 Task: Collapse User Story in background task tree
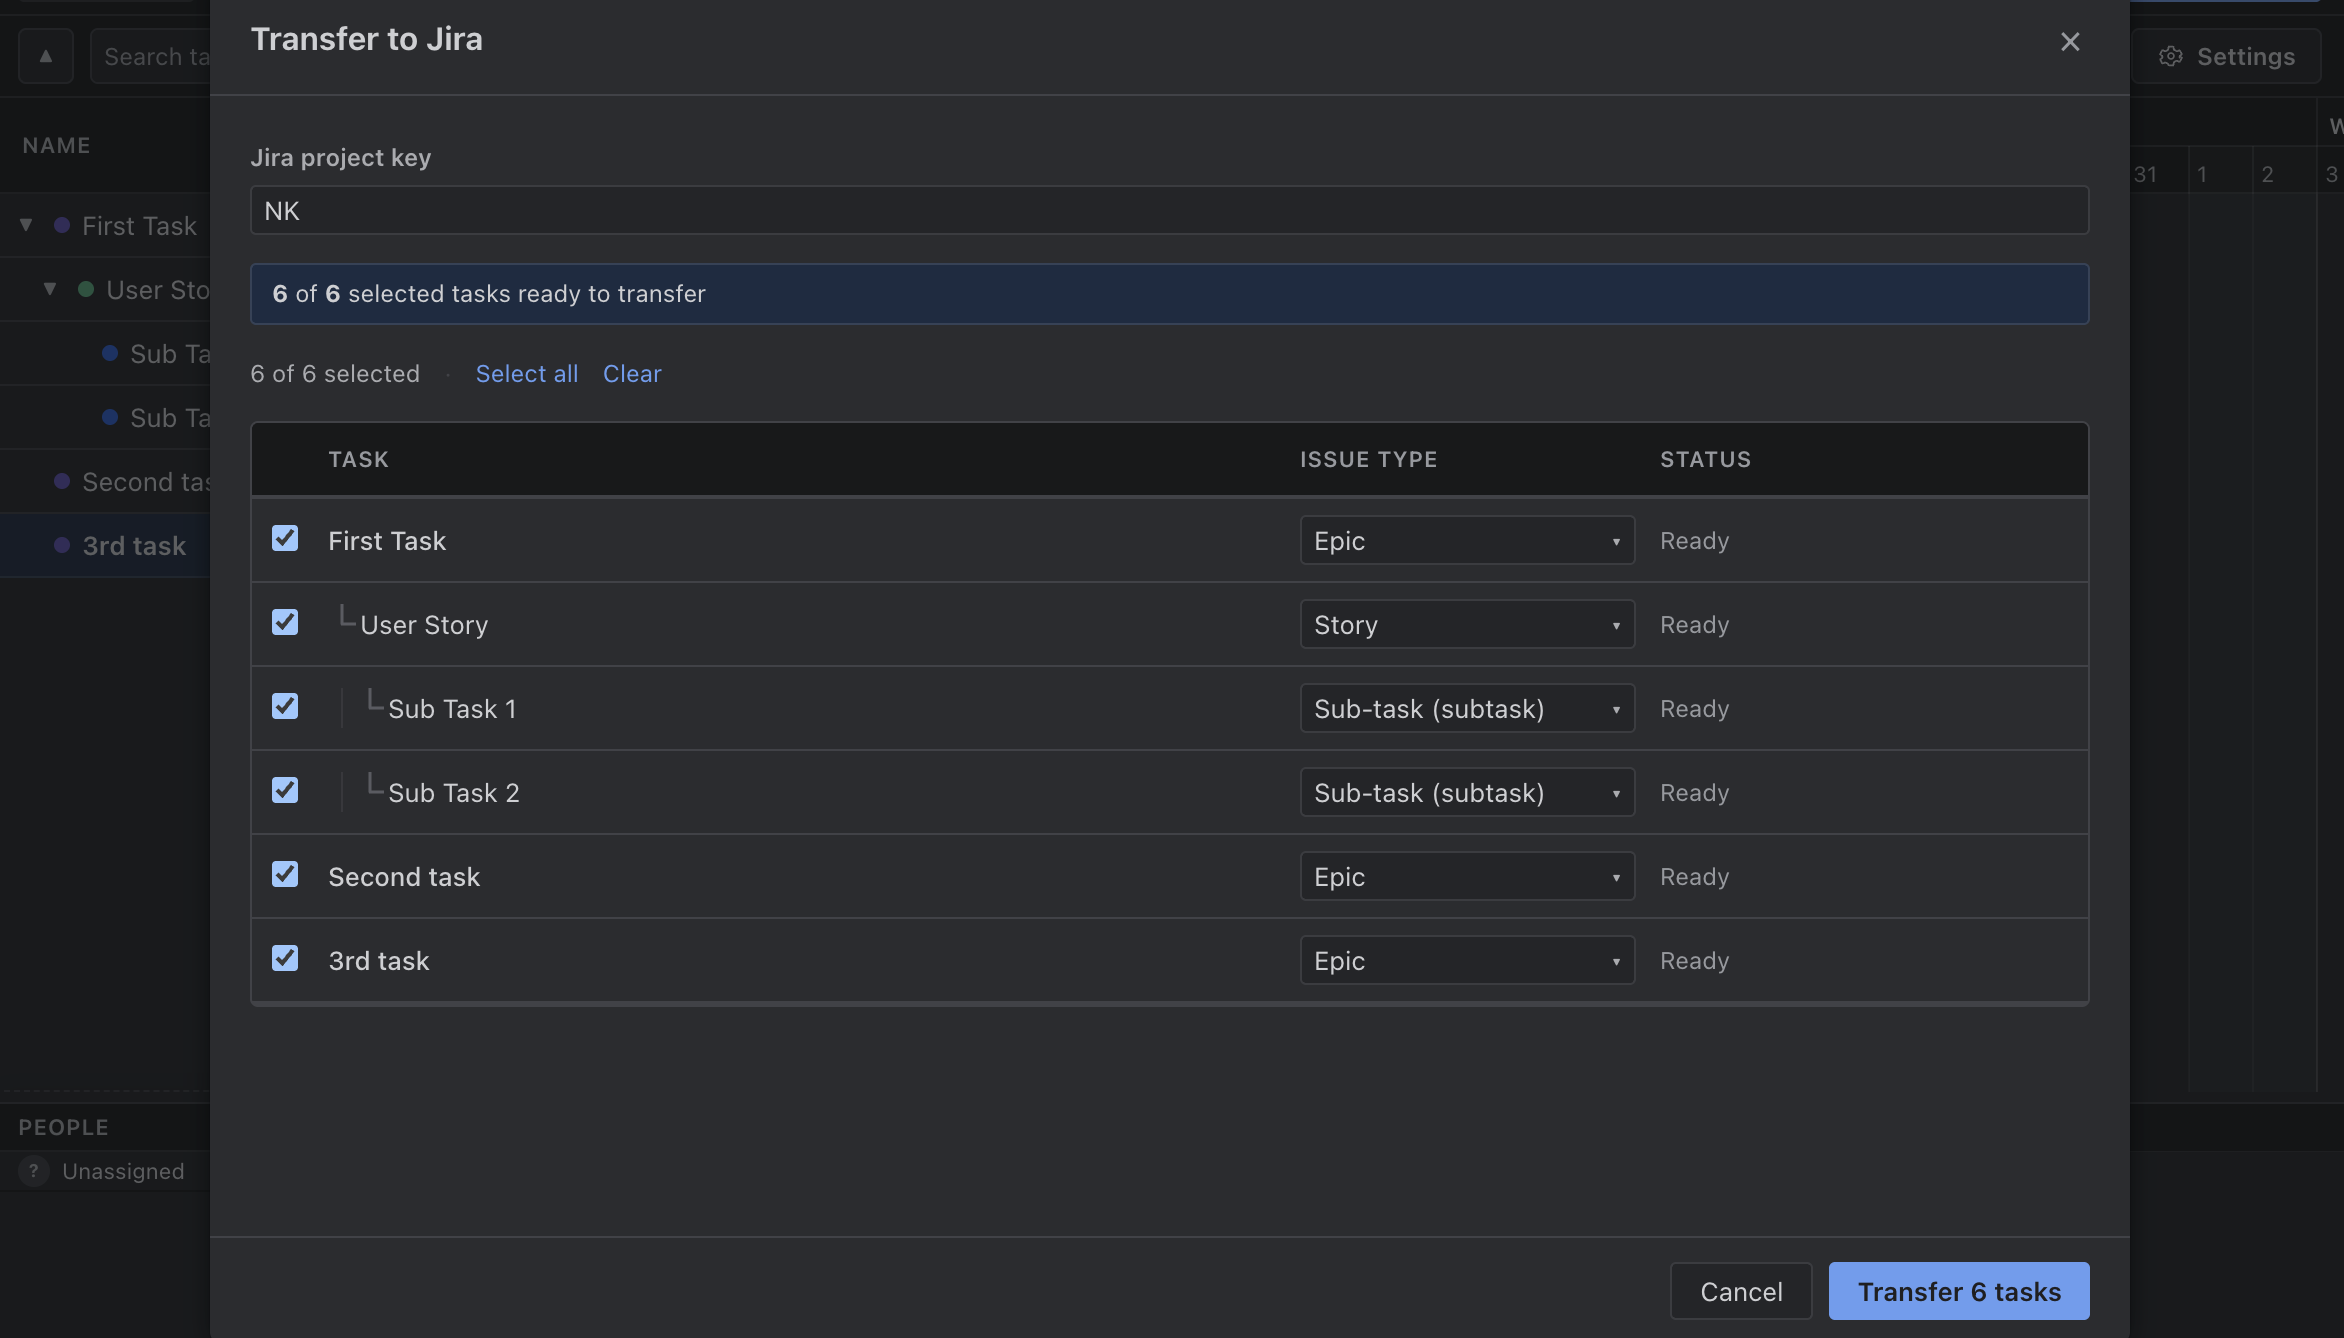click(50, 289)
